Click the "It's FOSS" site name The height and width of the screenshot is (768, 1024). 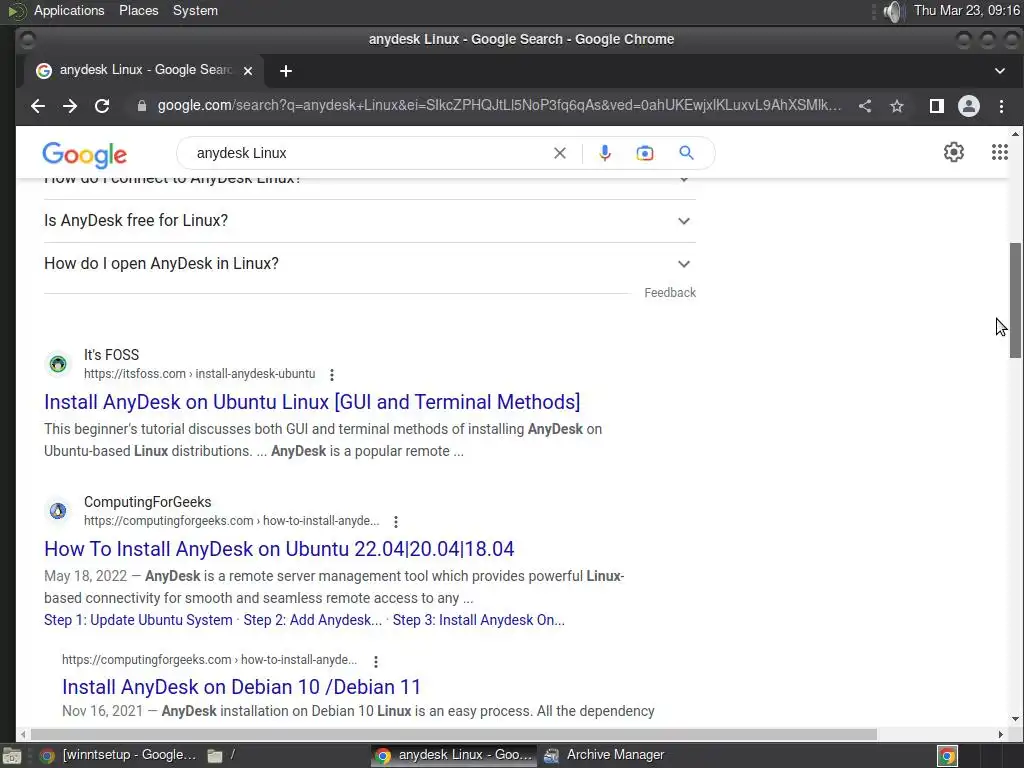pyautogui.click(x=111, y=355)
